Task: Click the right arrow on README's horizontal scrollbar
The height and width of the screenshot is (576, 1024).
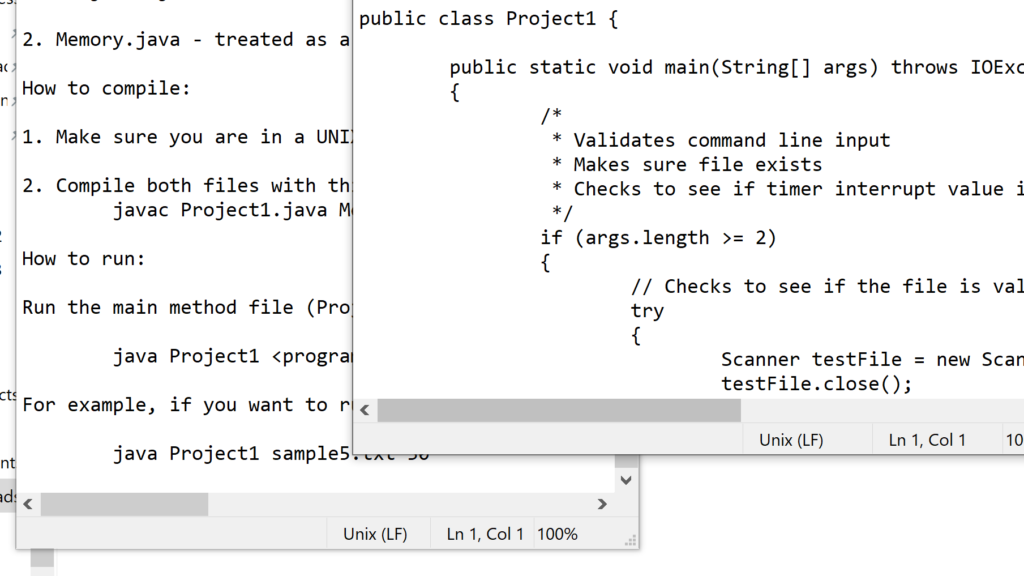Action: 603,504
